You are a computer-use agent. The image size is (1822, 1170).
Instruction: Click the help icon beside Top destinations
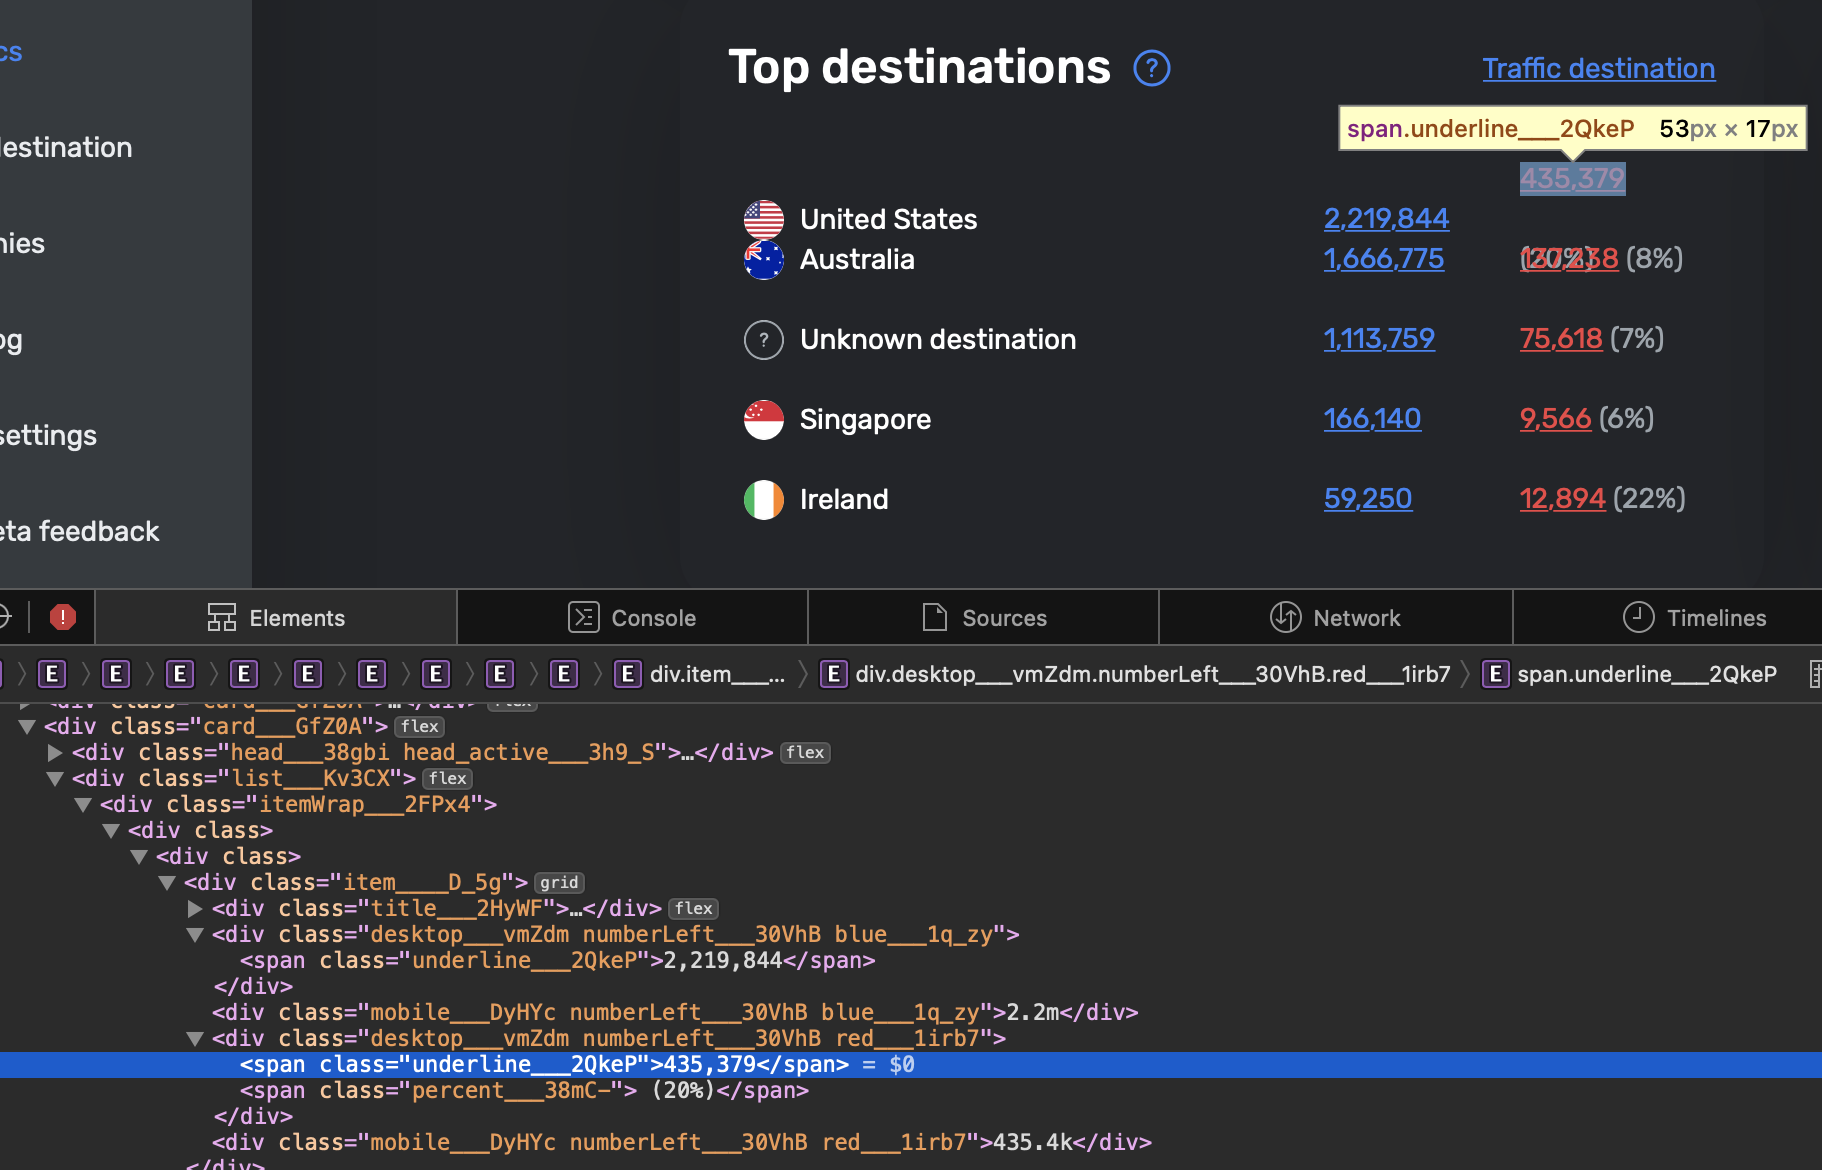pos(1152,68)
